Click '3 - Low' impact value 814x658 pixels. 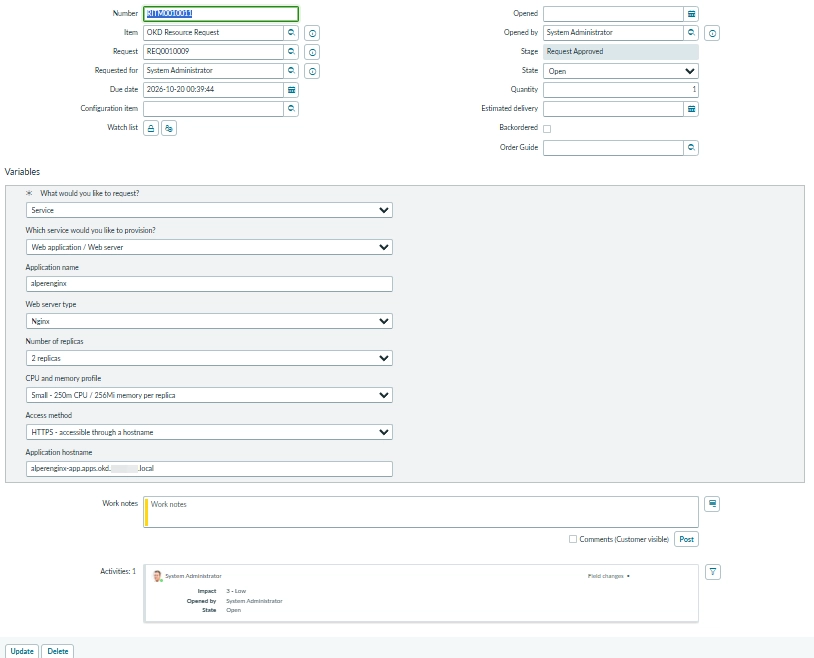pos(236,591)
